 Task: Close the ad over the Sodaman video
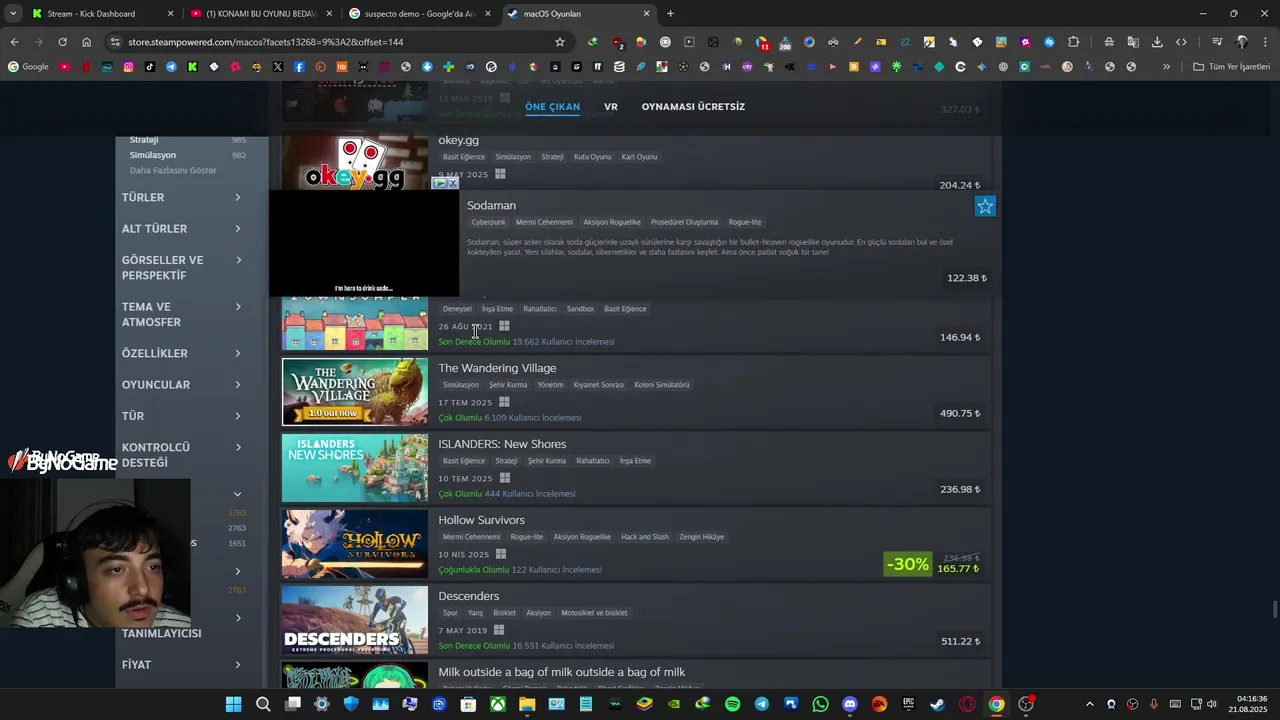(452, 183)
